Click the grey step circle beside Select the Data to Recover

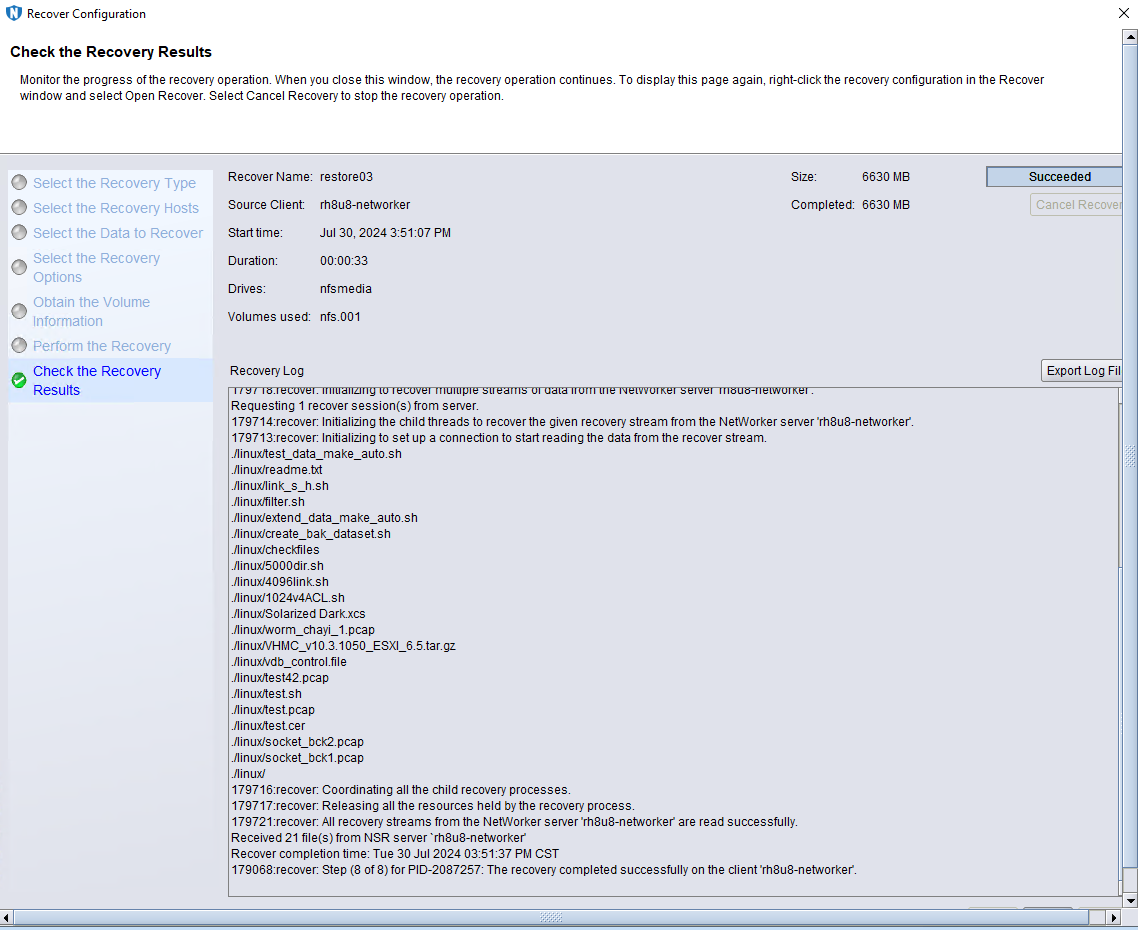point(20,232)
